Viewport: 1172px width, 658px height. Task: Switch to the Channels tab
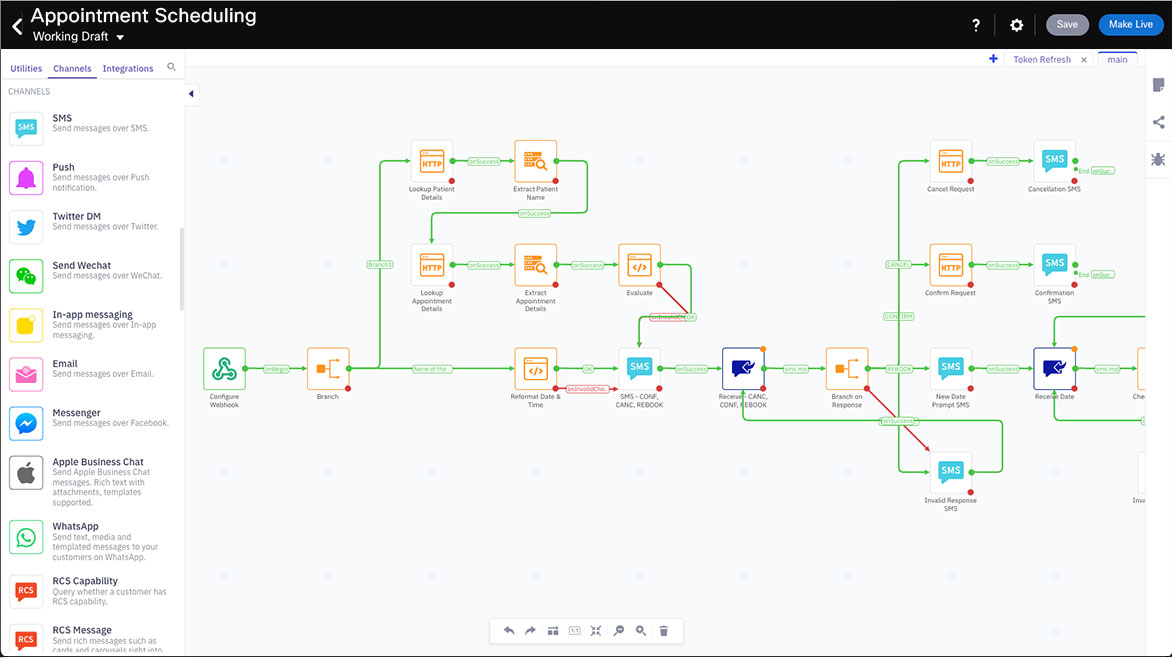tap(73, 69)
